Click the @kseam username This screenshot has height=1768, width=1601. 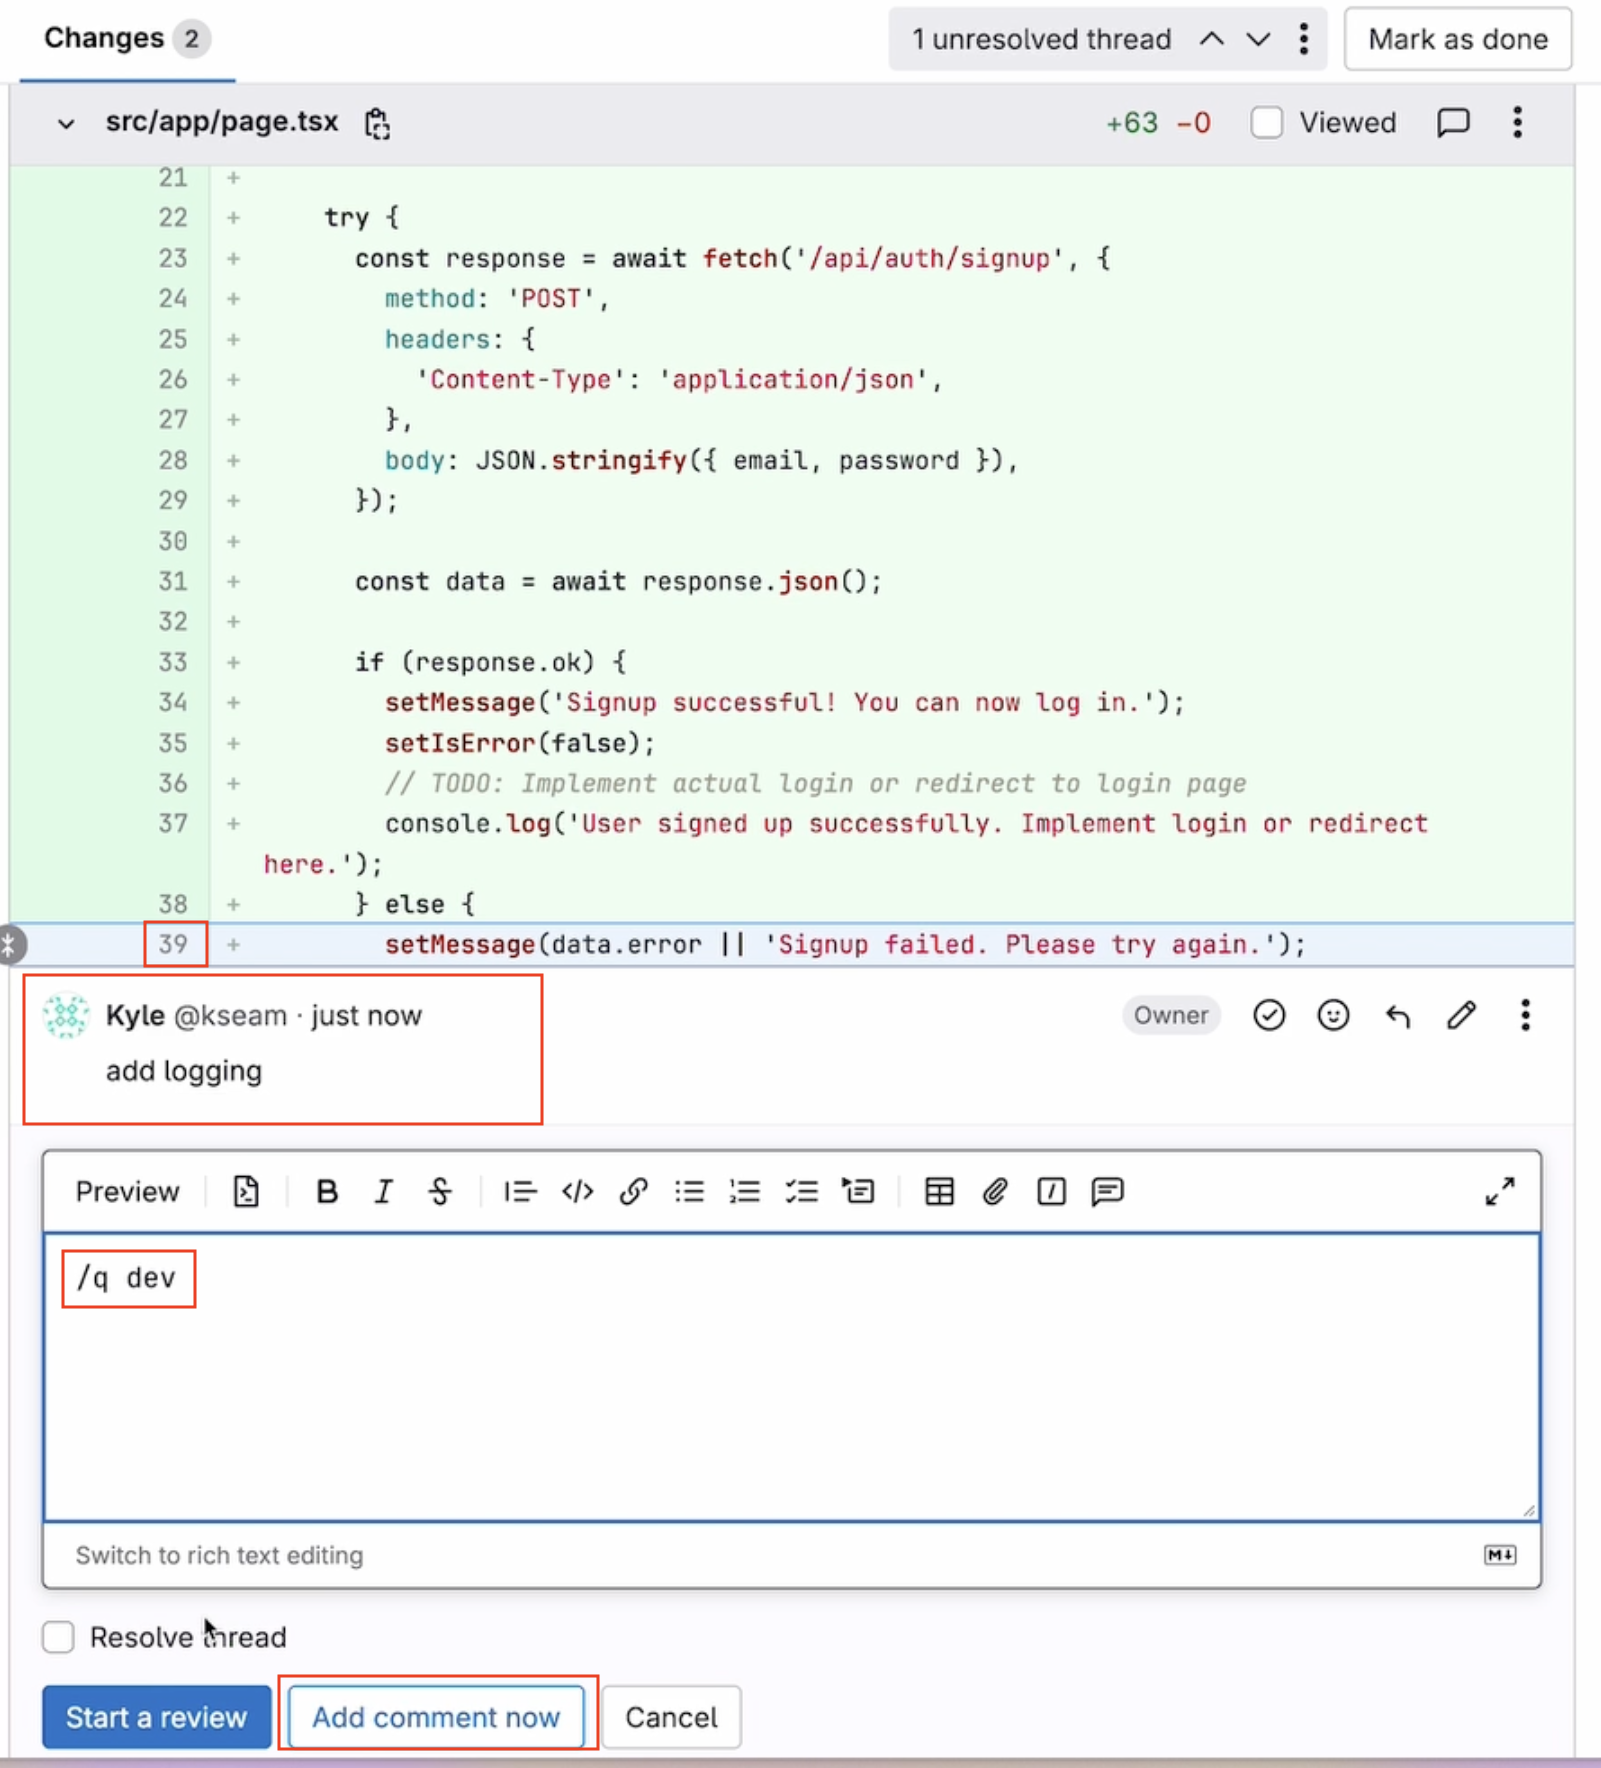[x=230, y=1015]
